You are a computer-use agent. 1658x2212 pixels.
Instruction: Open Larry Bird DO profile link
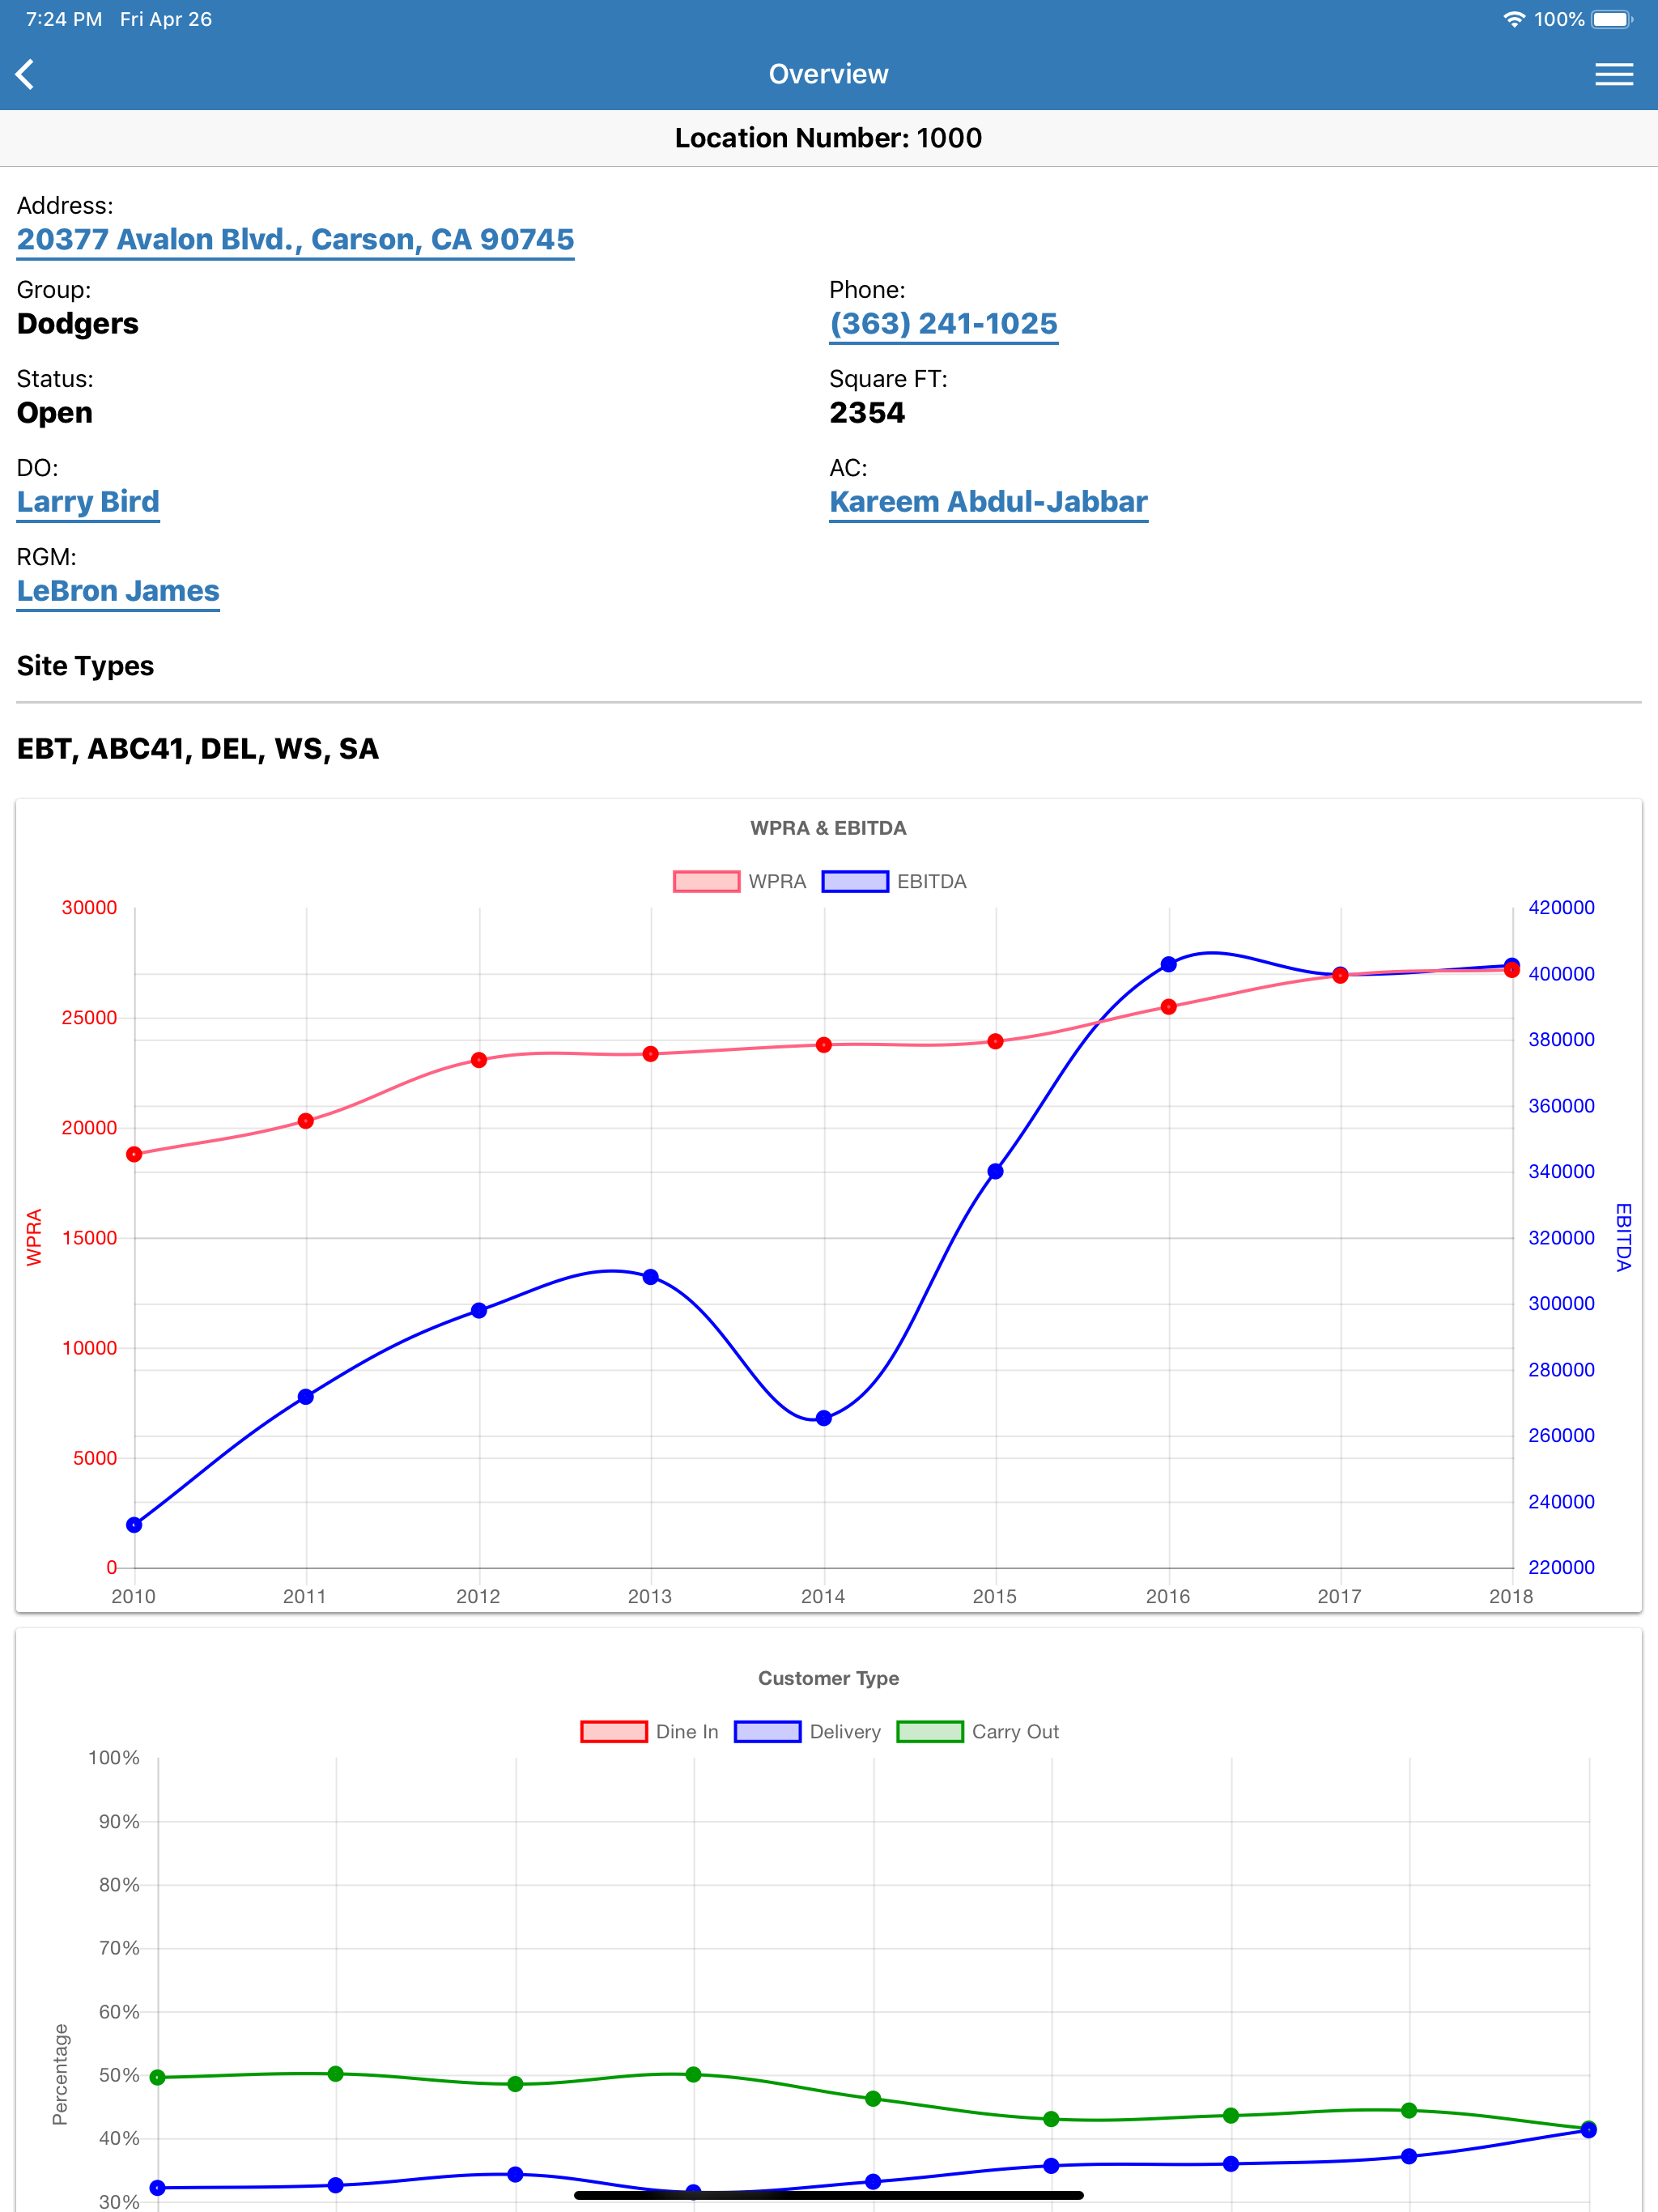pyautogui.click(x=88, y=502)
